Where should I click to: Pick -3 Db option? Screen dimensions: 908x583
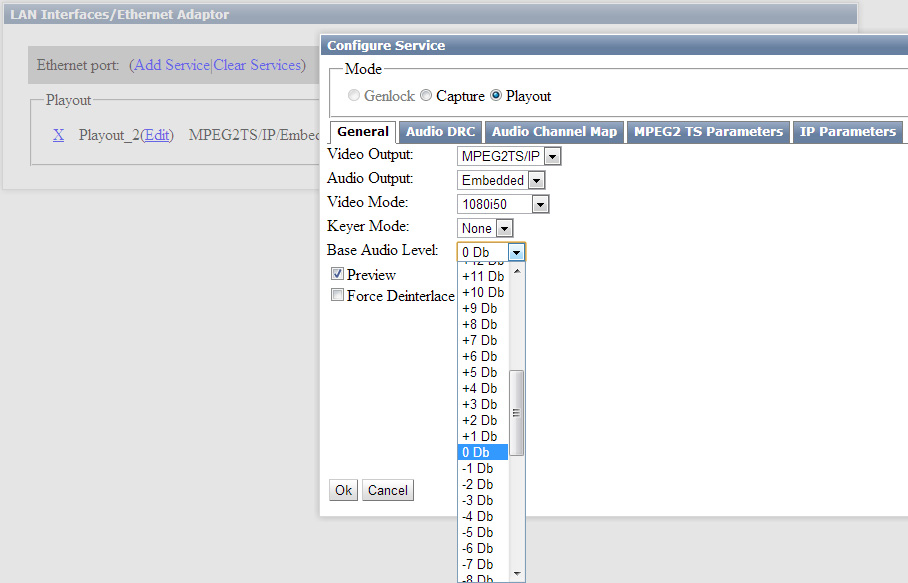pos(483,500)
